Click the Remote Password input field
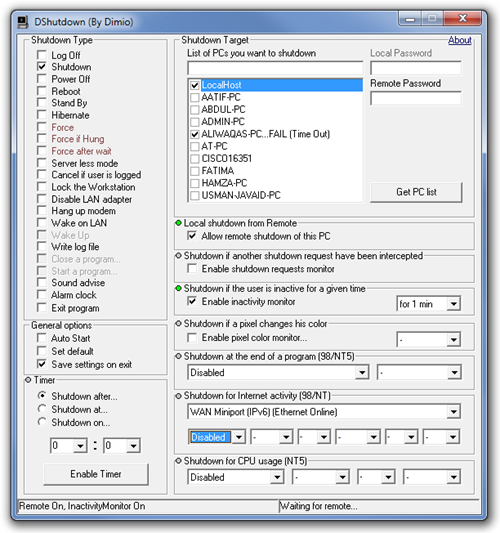Viewport: 500px width, 533px height. click(x=416, y=98)
